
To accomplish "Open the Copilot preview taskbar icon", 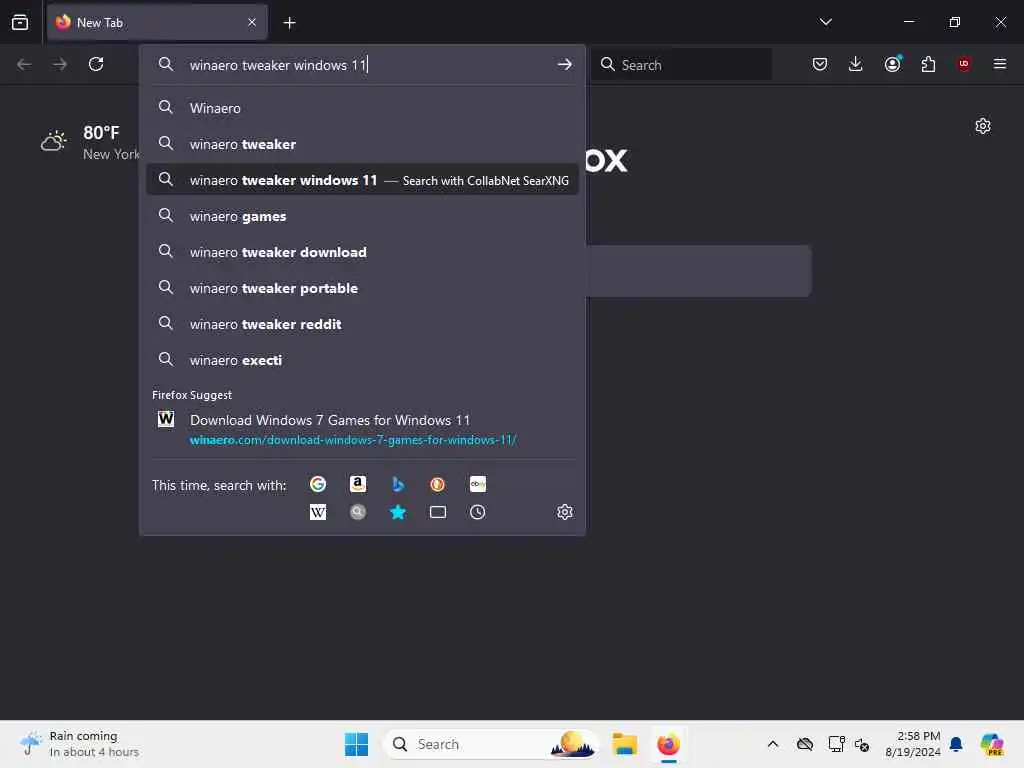I will click(x=992, y=744).
